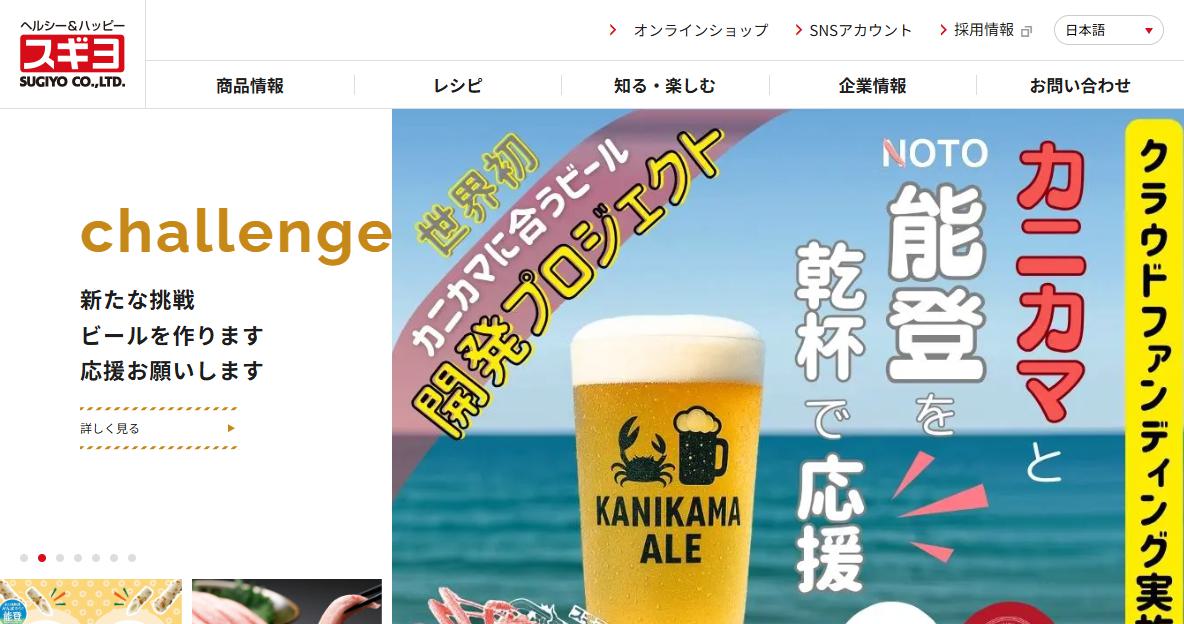Click the red chevron beside オンラインショップ
This screenshot has width=1184, height=624.
[x=613, y=30]
